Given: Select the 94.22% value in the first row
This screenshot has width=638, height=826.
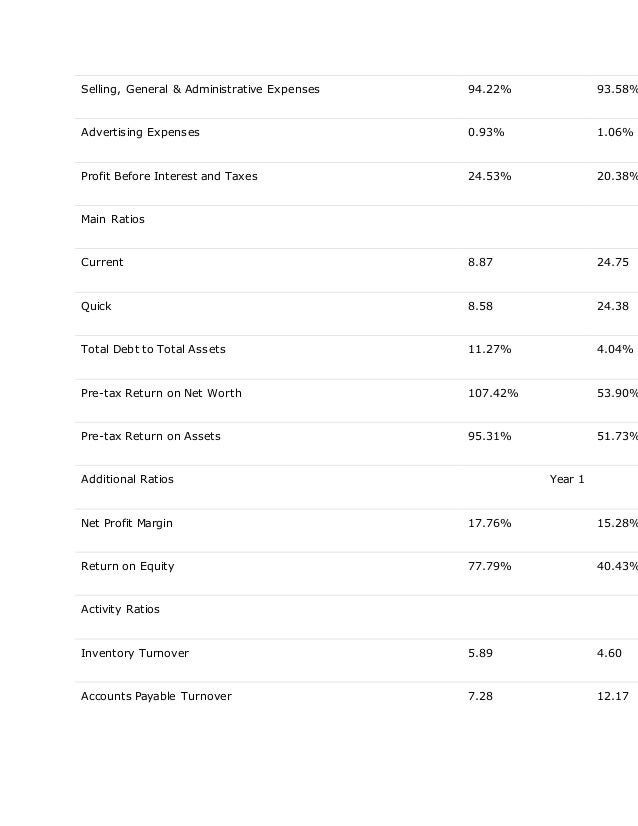Looking at the screenshot, I should tap(489, 90).
